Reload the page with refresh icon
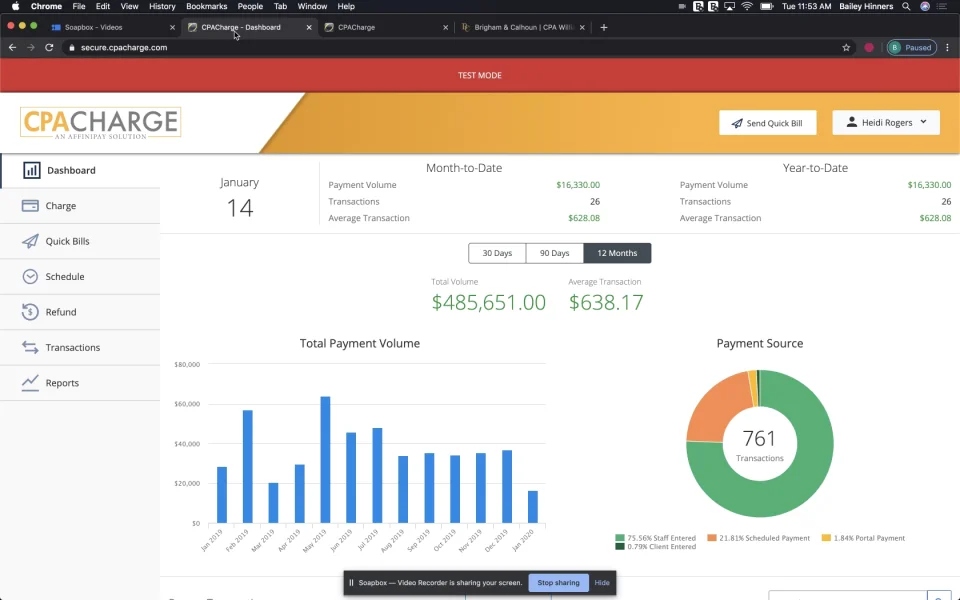 click(49, 47)
